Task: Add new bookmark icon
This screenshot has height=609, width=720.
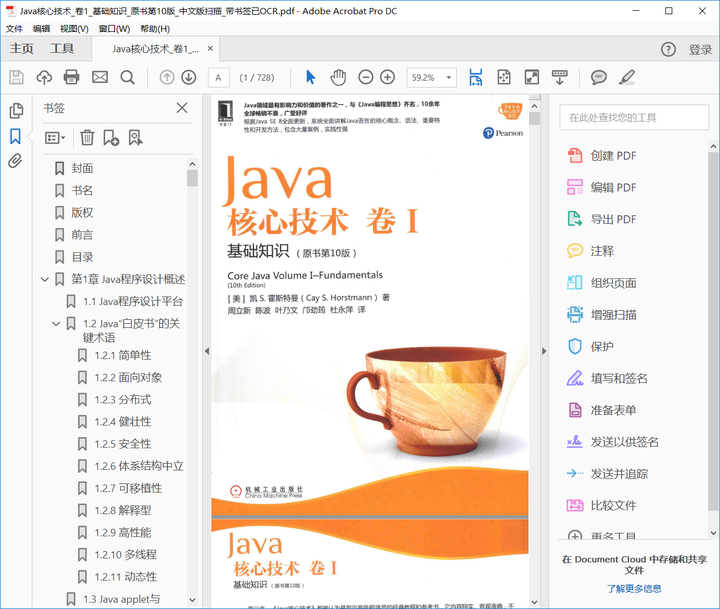Action: pos(111,137)
